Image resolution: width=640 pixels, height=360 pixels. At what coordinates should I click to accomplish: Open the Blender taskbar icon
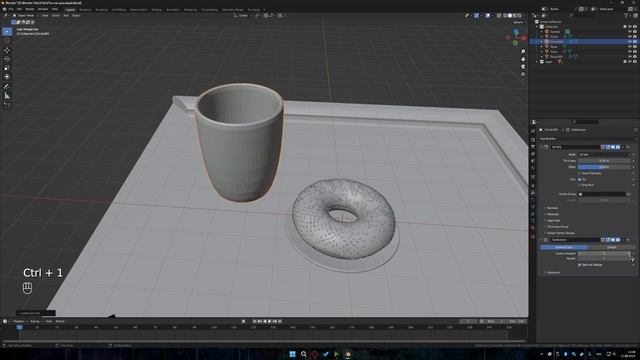[x=347, y=354]
